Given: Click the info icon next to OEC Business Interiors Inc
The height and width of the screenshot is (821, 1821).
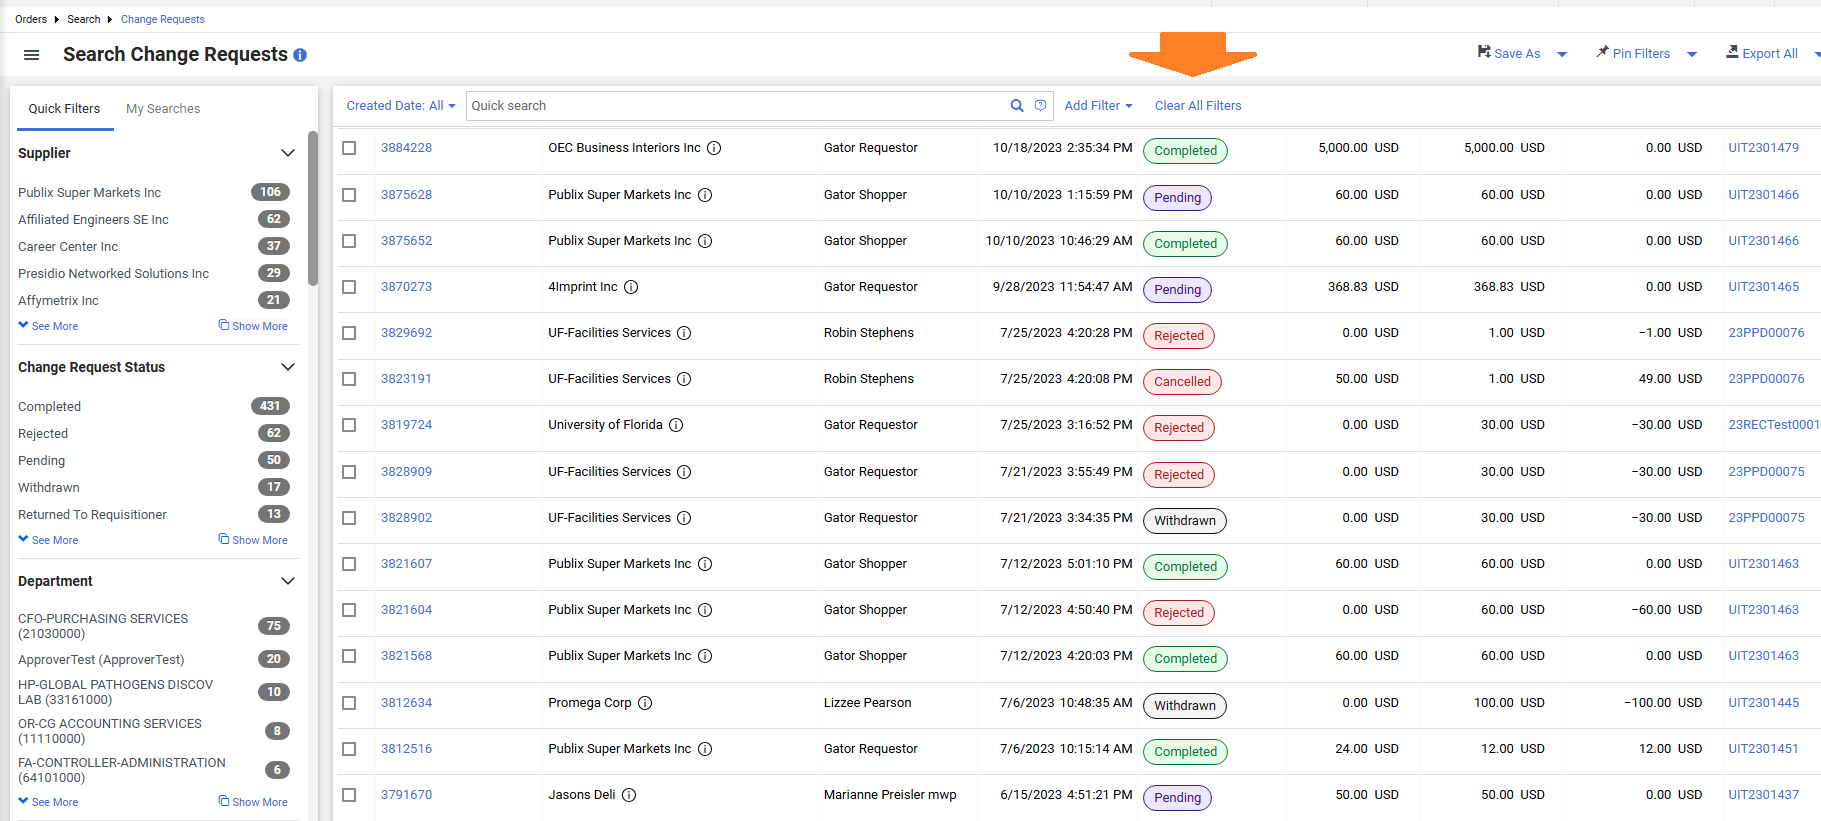Looking at the screenshot, I should (714, 148).
